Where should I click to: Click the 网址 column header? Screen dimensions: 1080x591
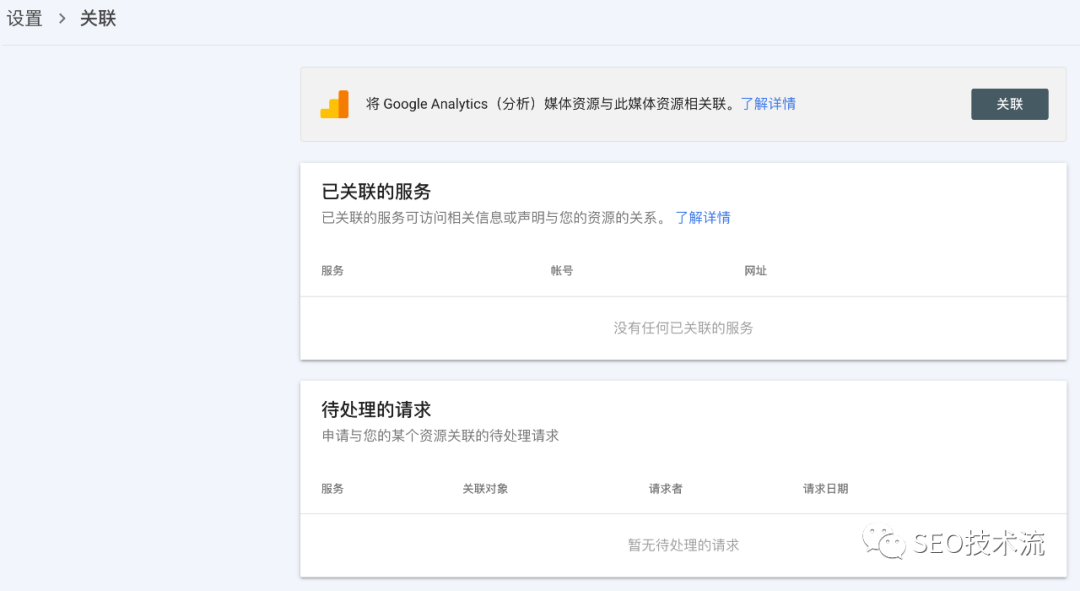point(755,271)
